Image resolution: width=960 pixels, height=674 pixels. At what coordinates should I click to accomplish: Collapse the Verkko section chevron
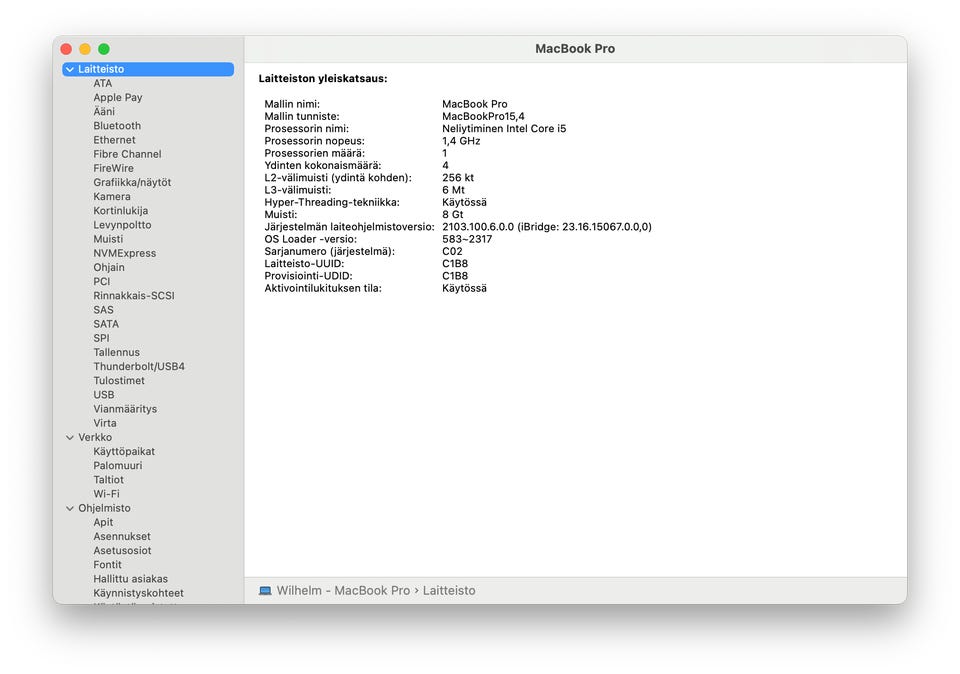pos(70,437)
